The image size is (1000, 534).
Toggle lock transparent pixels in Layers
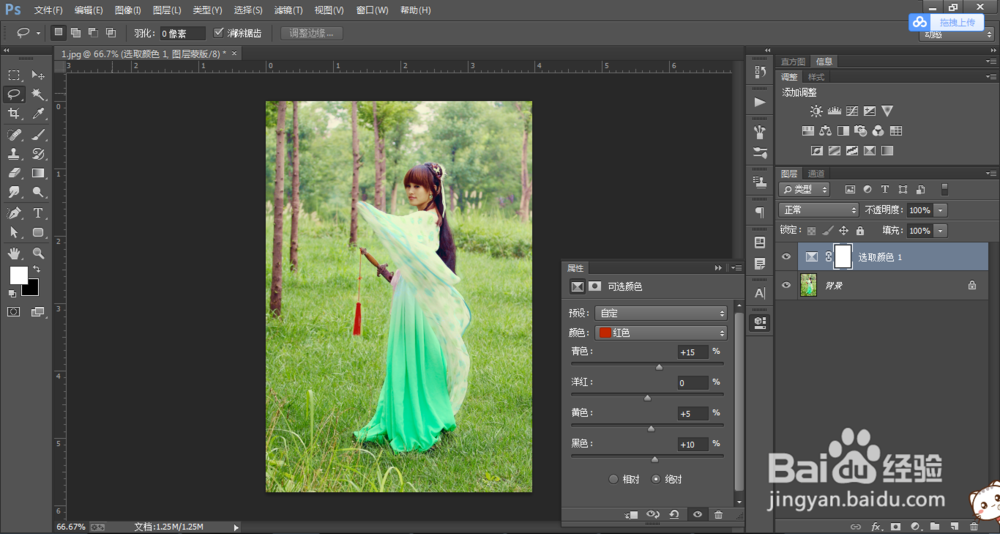pos(811,231)
